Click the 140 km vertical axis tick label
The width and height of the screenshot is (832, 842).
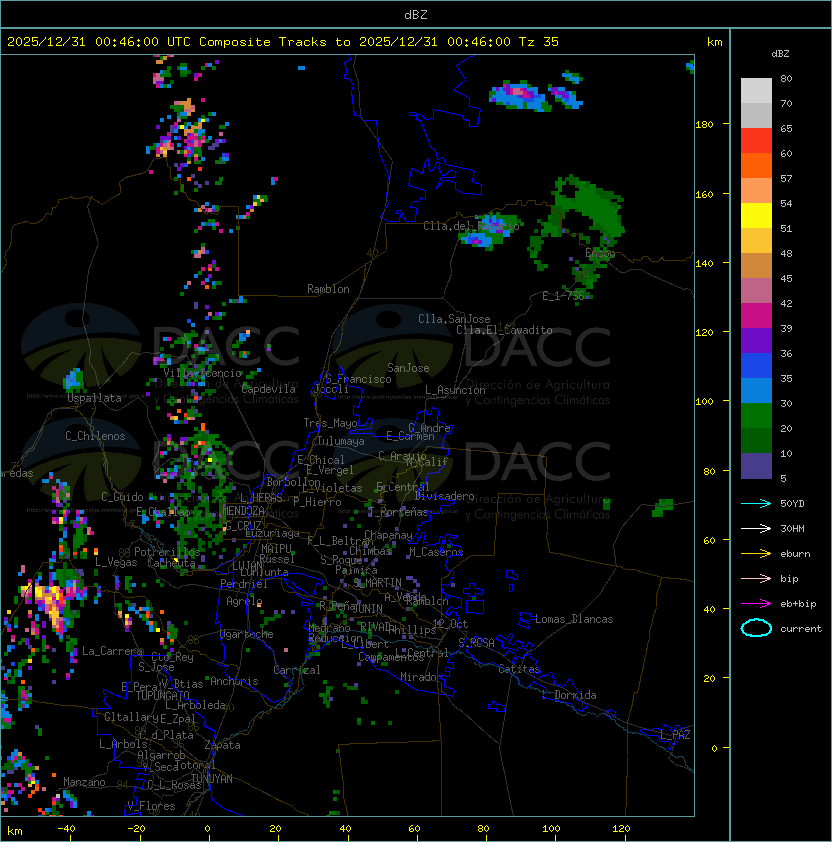point(704,264)
